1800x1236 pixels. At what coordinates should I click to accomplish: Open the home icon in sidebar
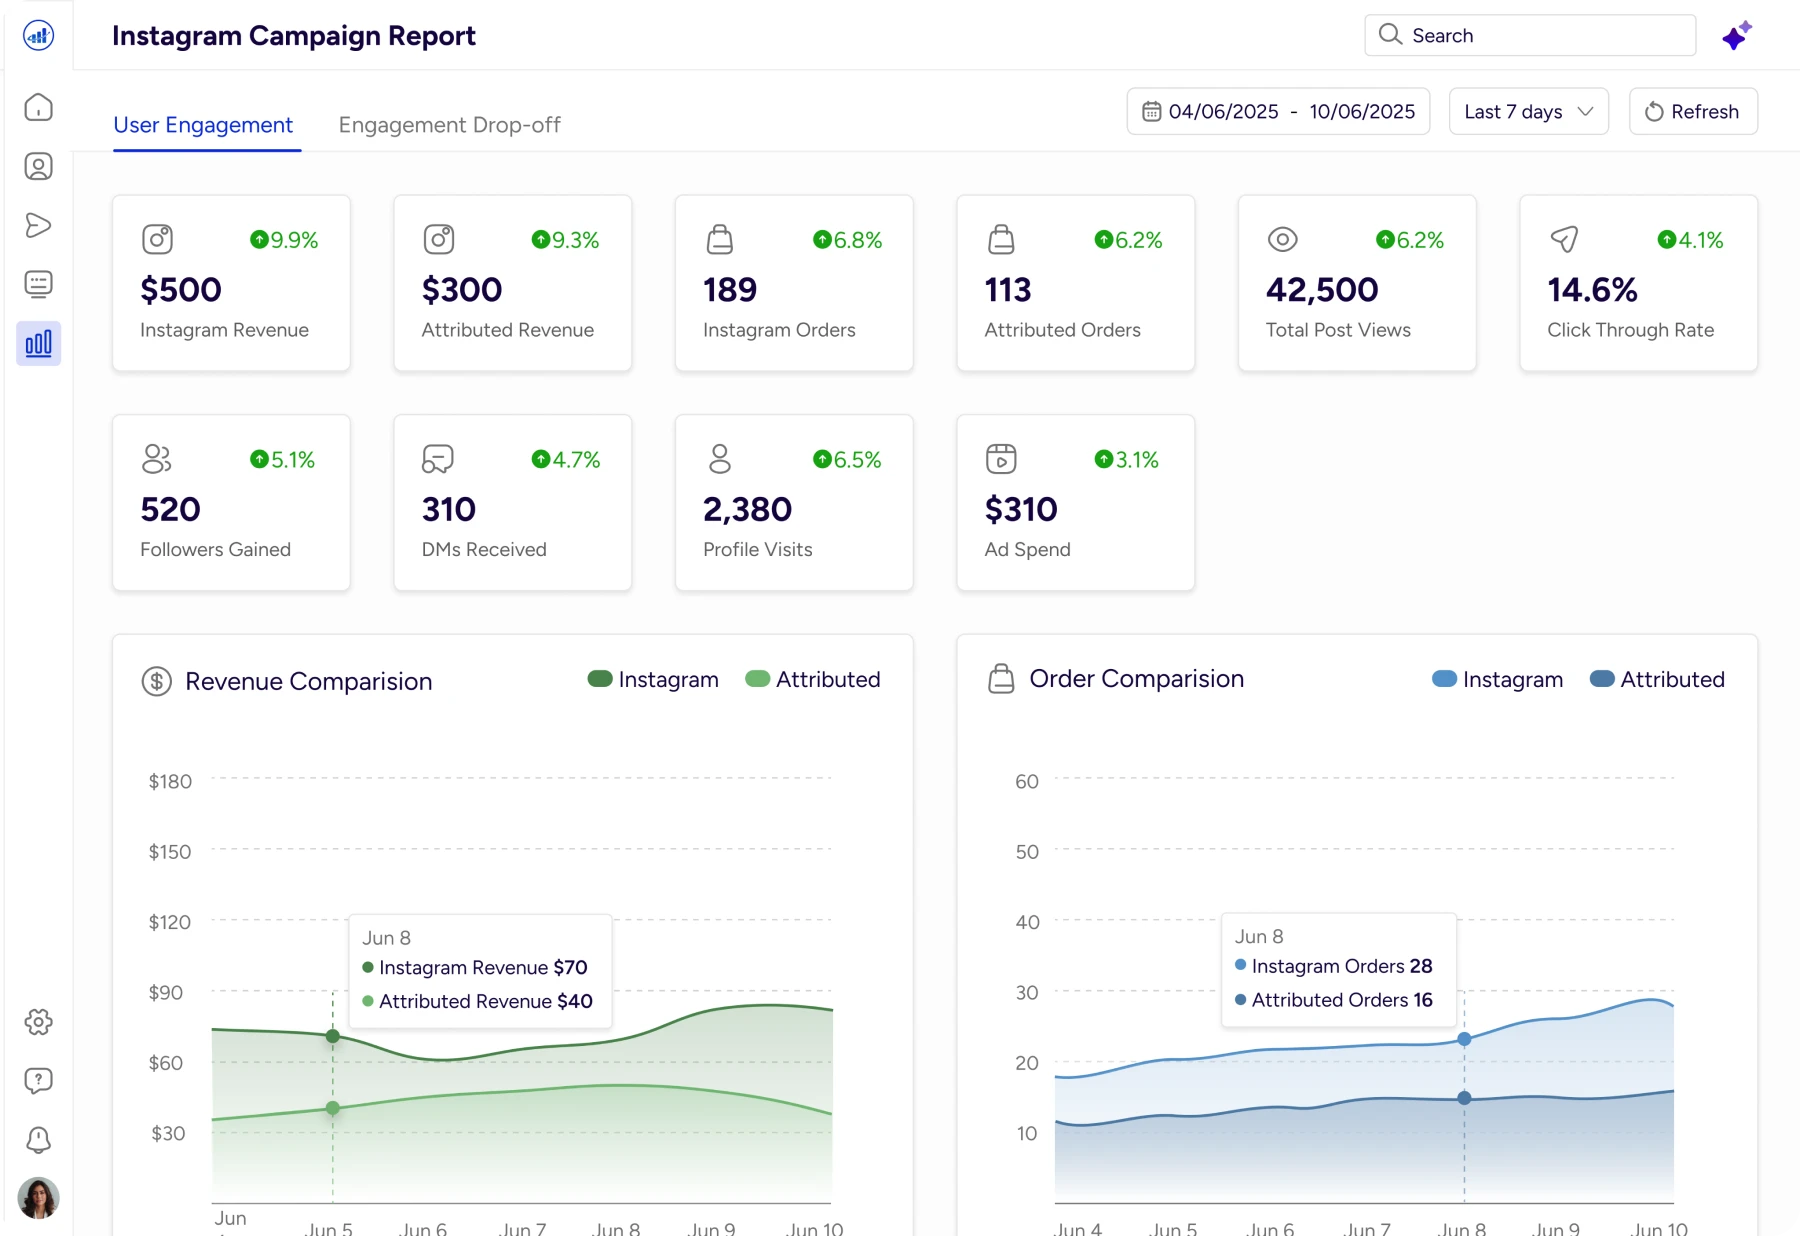[x=38, y=107]
